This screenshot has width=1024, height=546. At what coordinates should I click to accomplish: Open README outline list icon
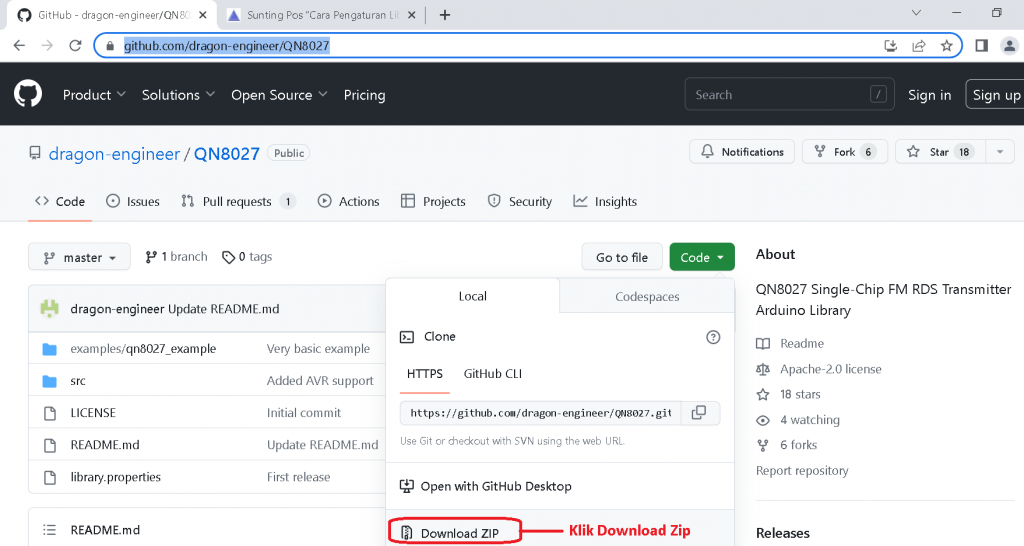tap(49, 530)
